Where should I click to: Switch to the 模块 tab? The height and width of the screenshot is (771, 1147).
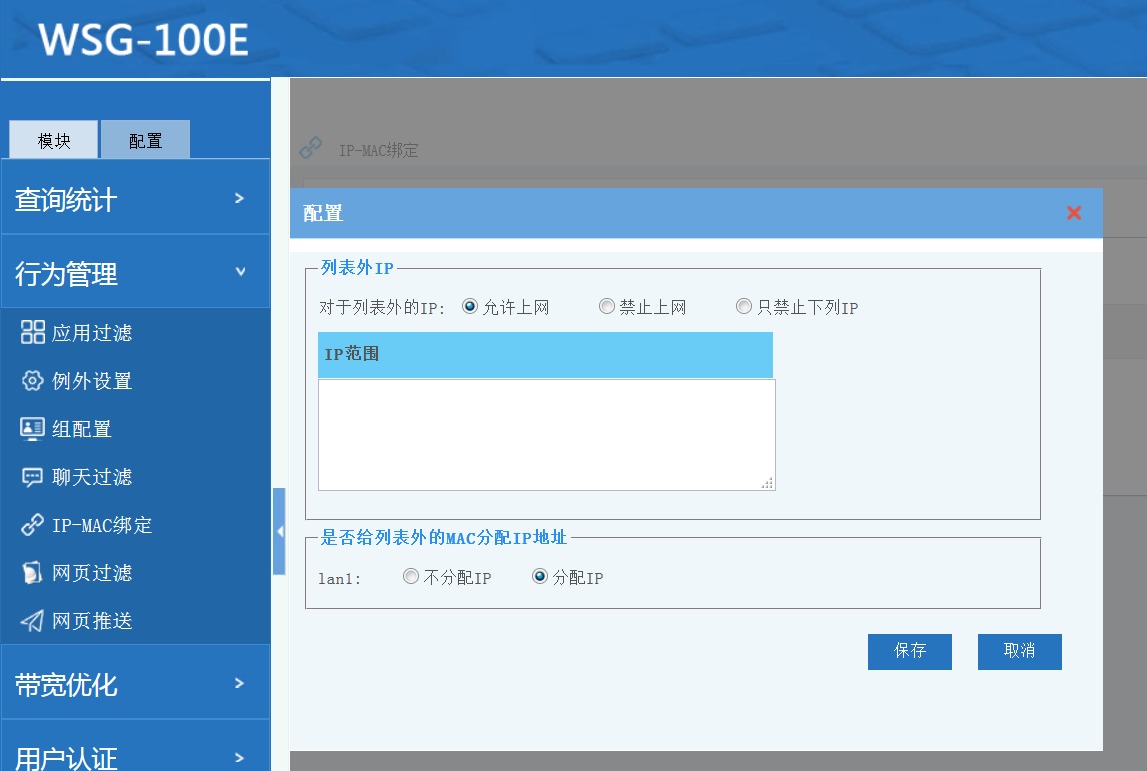click(x=54, y=141)
